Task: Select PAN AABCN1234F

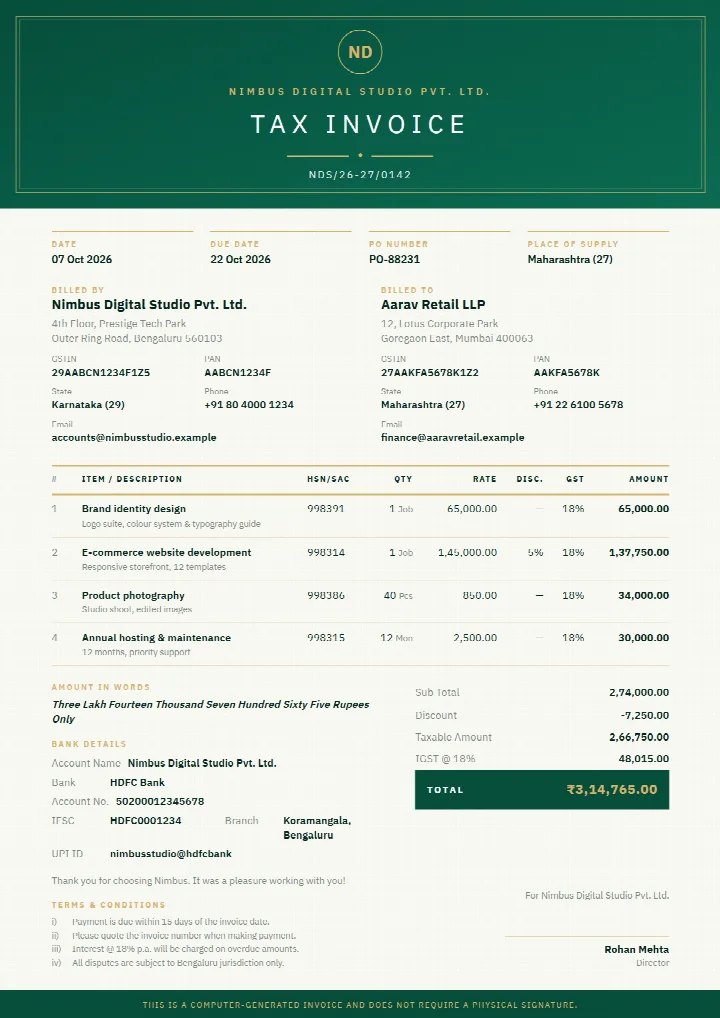Action: point(238,373)
